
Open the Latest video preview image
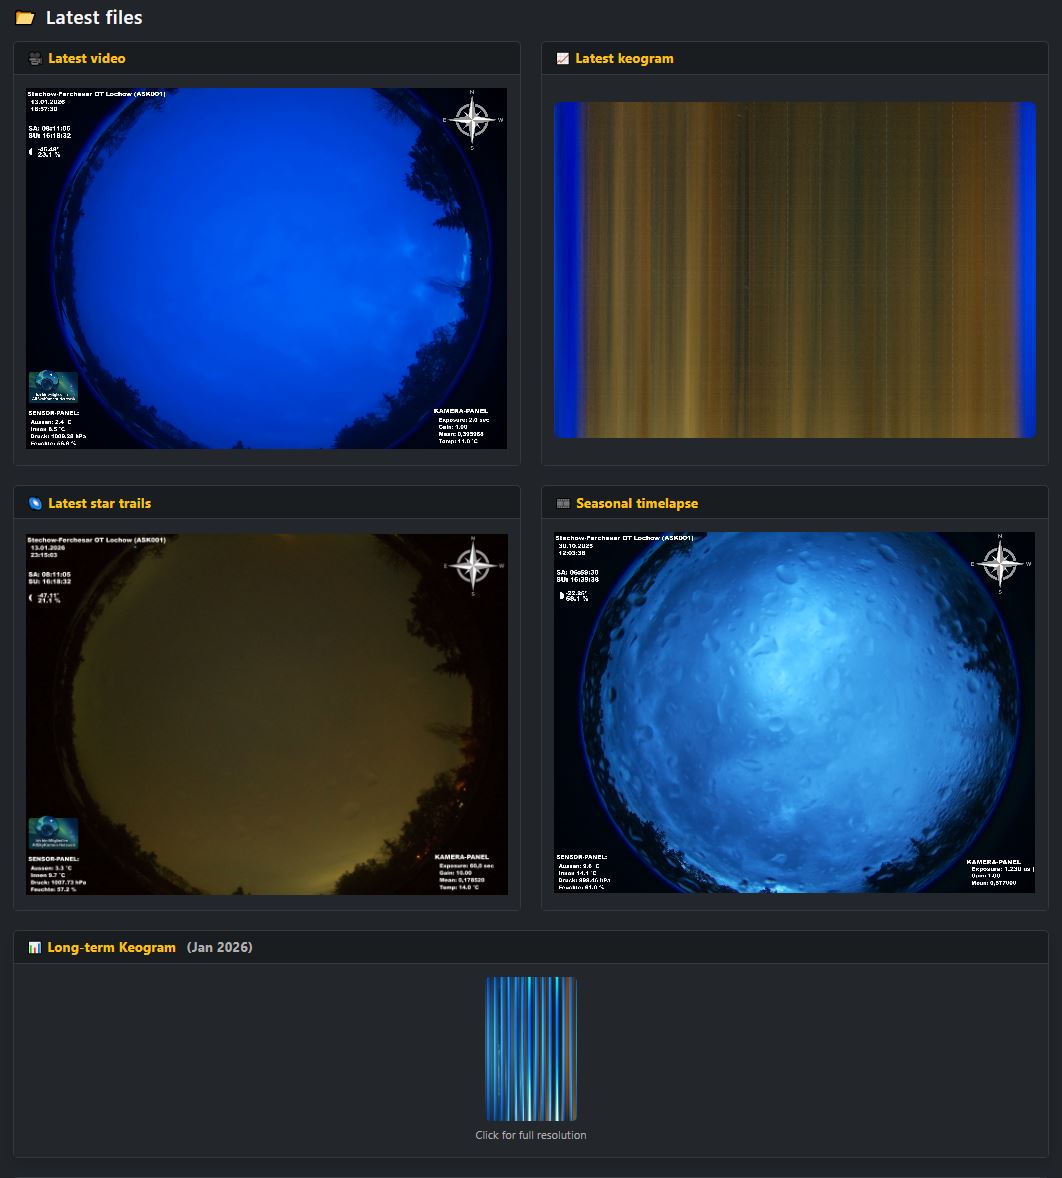click(x=266, y=268)
